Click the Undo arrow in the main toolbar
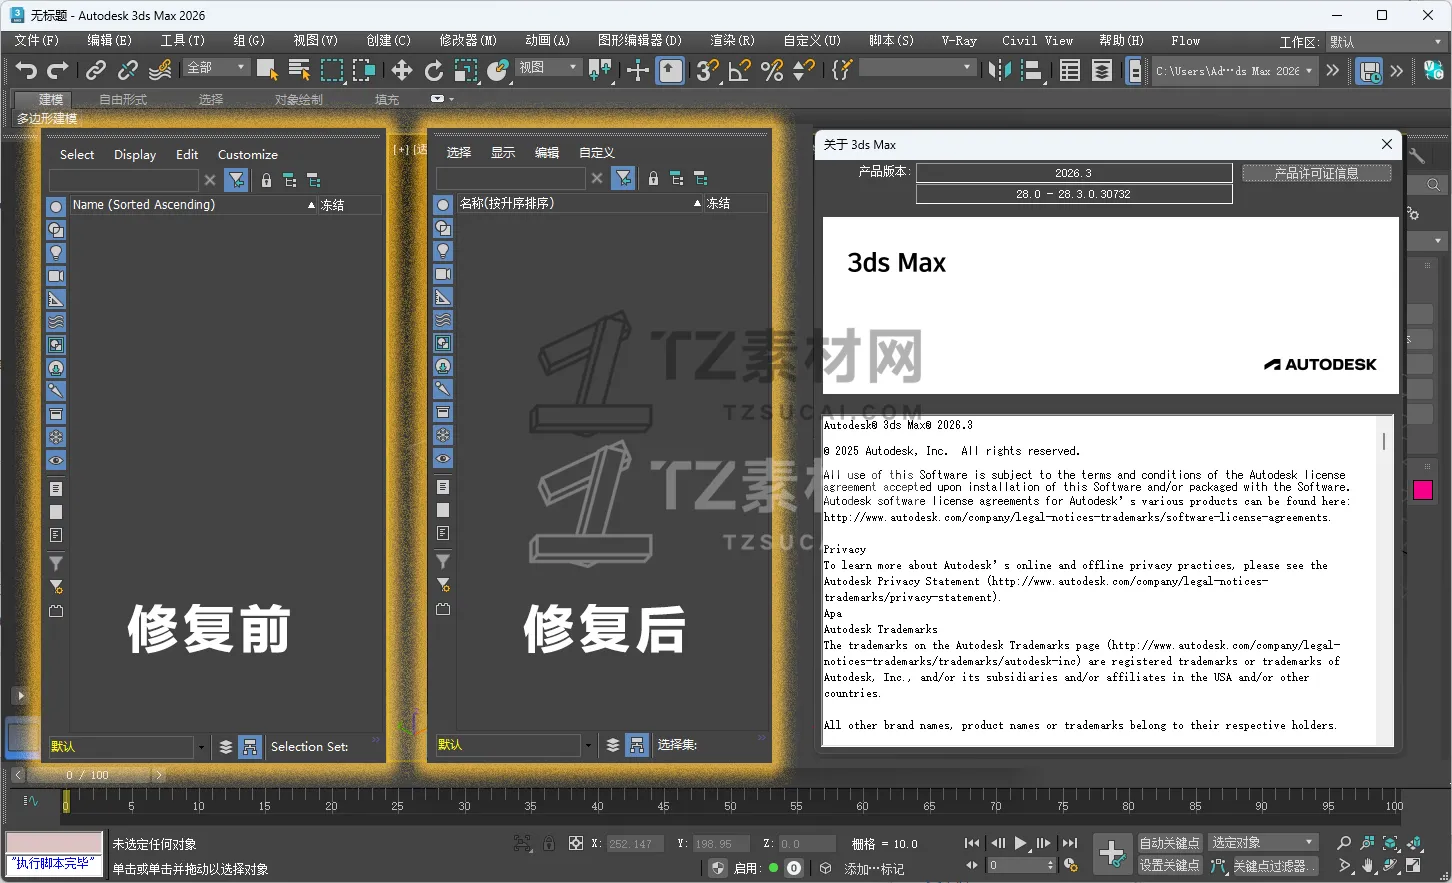The height and width of the screenshot is (883, 1452). (x=26, y=70)
